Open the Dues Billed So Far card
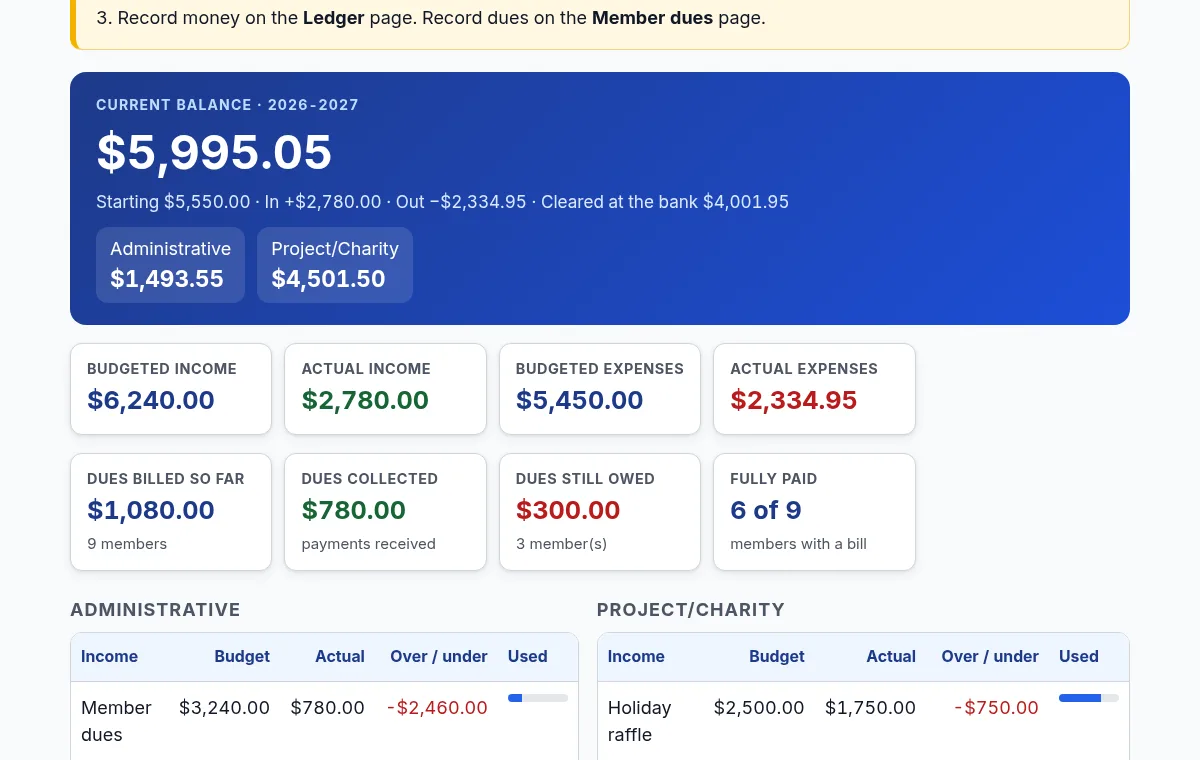 tap(171, 512)
